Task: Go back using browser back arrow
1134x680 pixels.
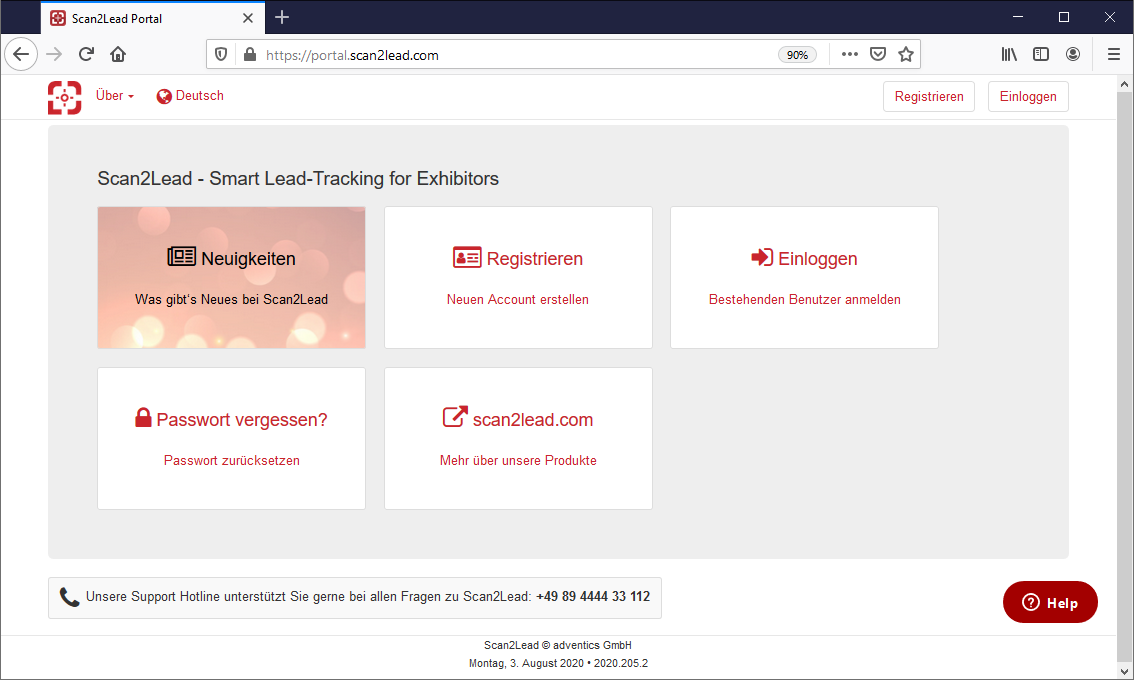Action: coord(21,54)
